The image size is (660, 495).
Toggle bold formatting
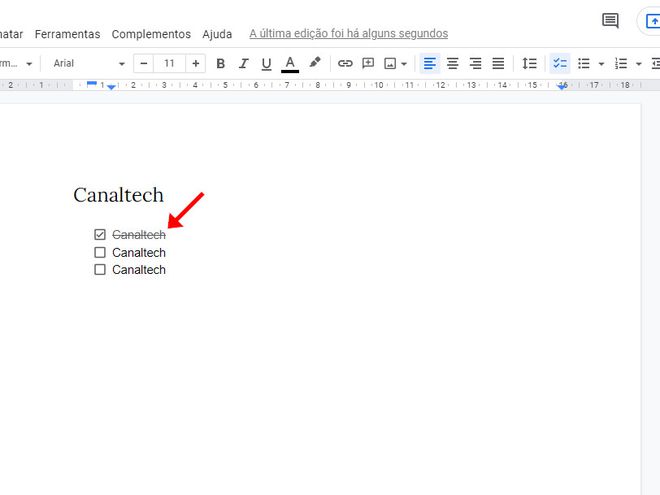pos(220,64)
